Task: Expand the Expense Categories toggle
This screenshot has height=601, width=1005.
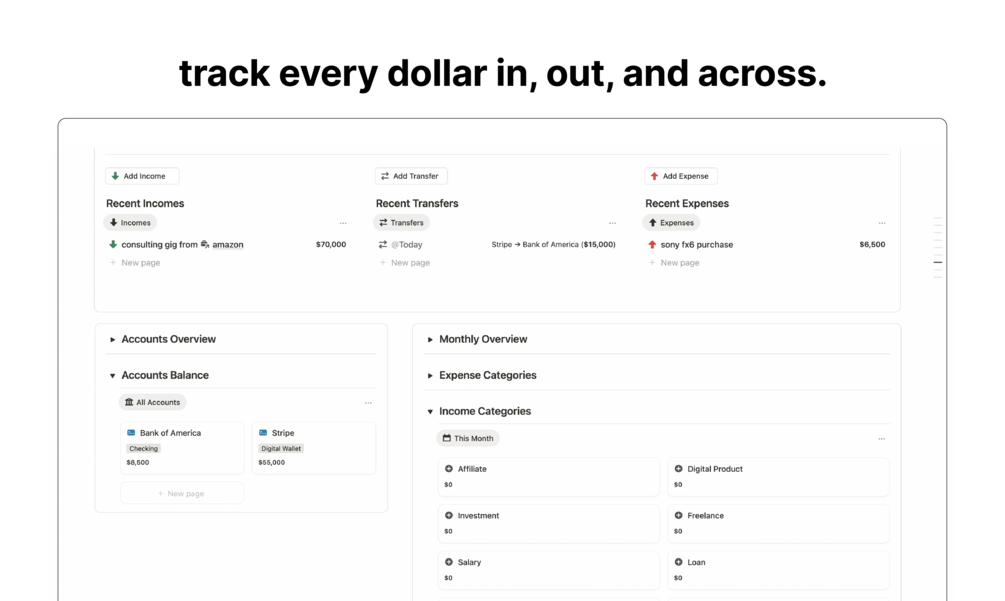Action: 430,376
